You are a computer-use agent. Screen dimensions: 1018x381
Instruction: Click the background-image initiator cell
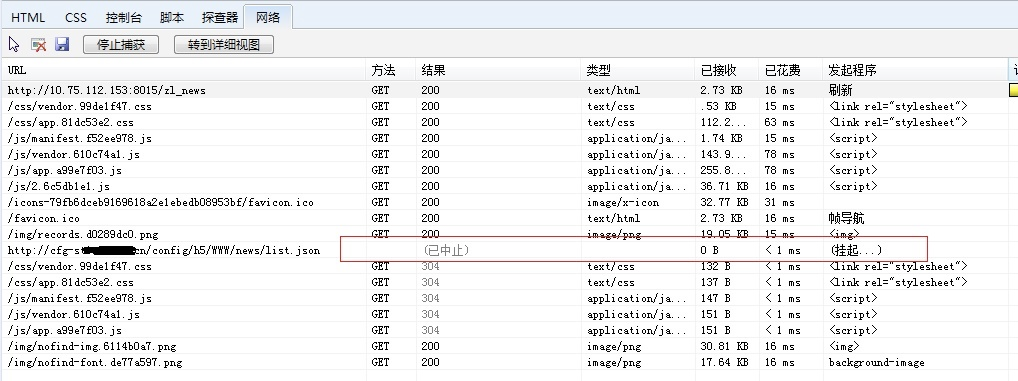tap(876, 362)
